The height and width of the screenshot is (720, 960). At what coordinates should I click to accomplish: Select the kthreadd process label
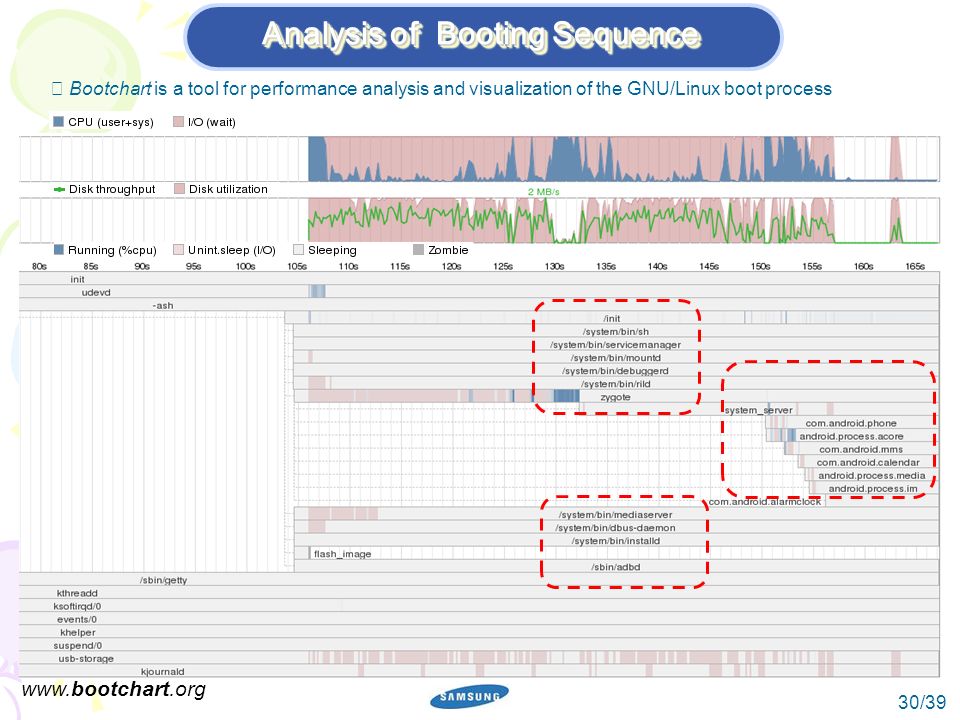pos(77,593)
